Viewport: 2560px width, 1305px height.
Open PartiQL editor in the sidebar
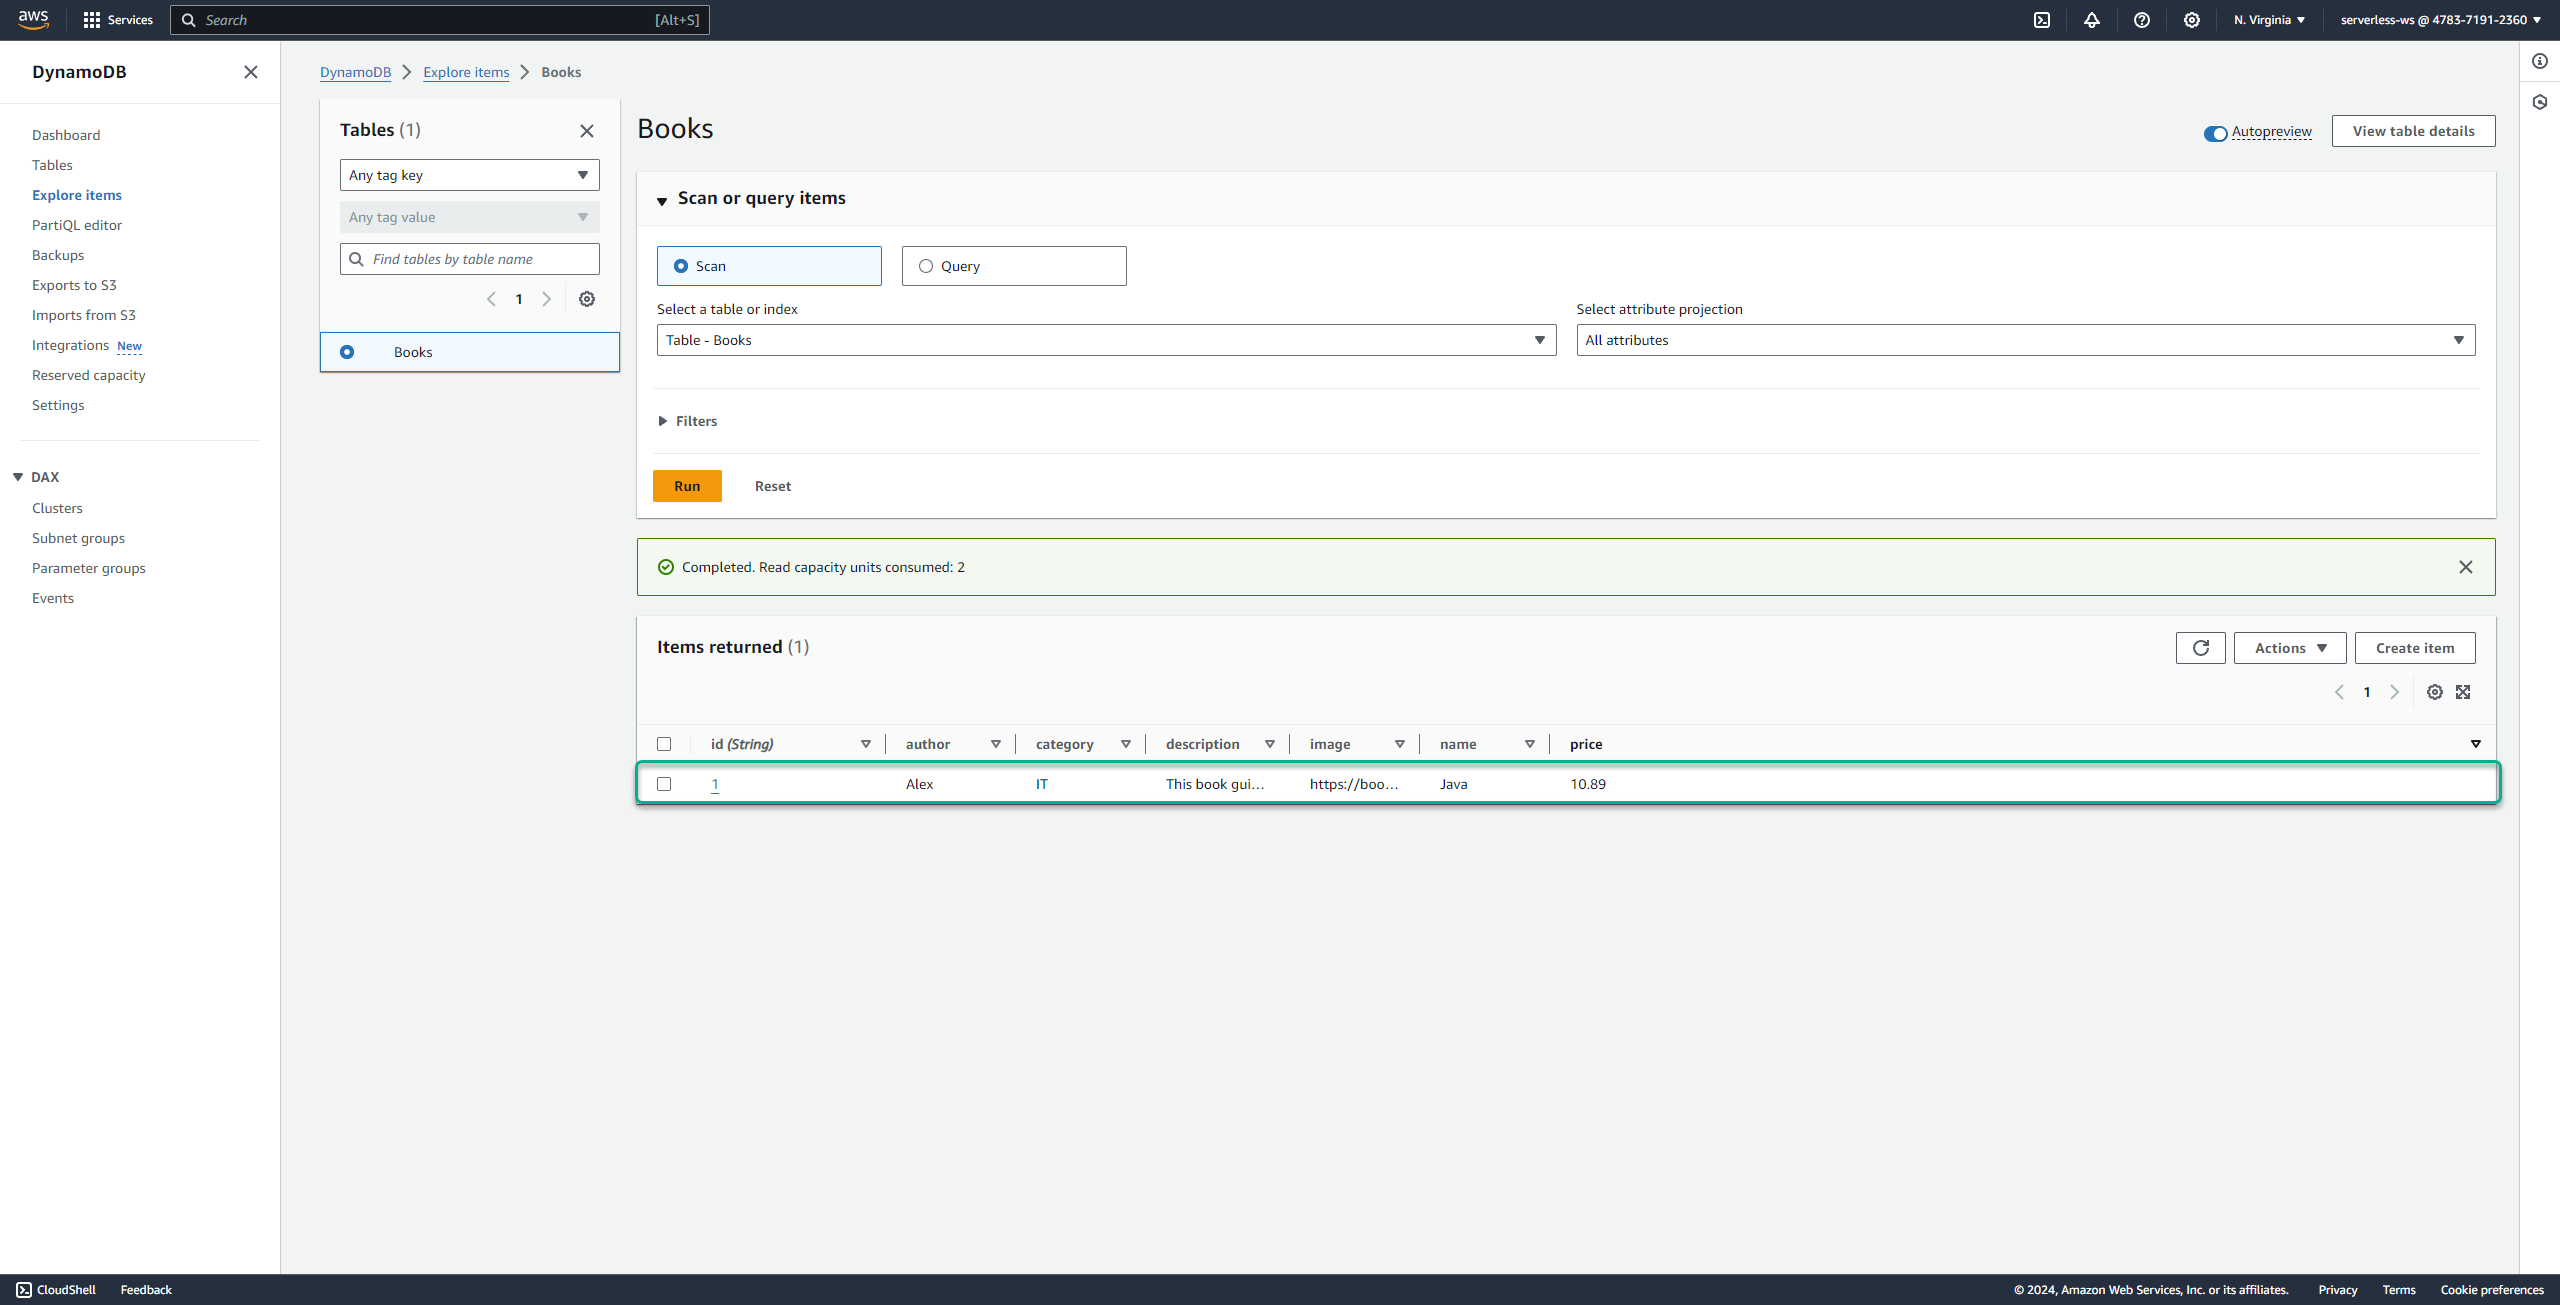coord(77,225)
